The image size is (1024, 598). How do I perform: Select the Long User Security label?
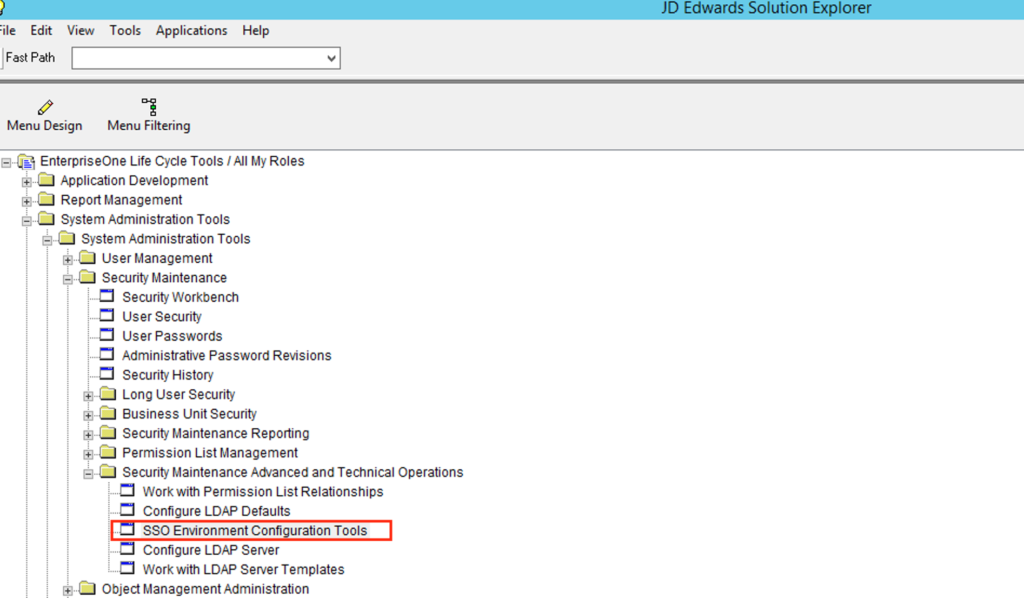[178, 394]
